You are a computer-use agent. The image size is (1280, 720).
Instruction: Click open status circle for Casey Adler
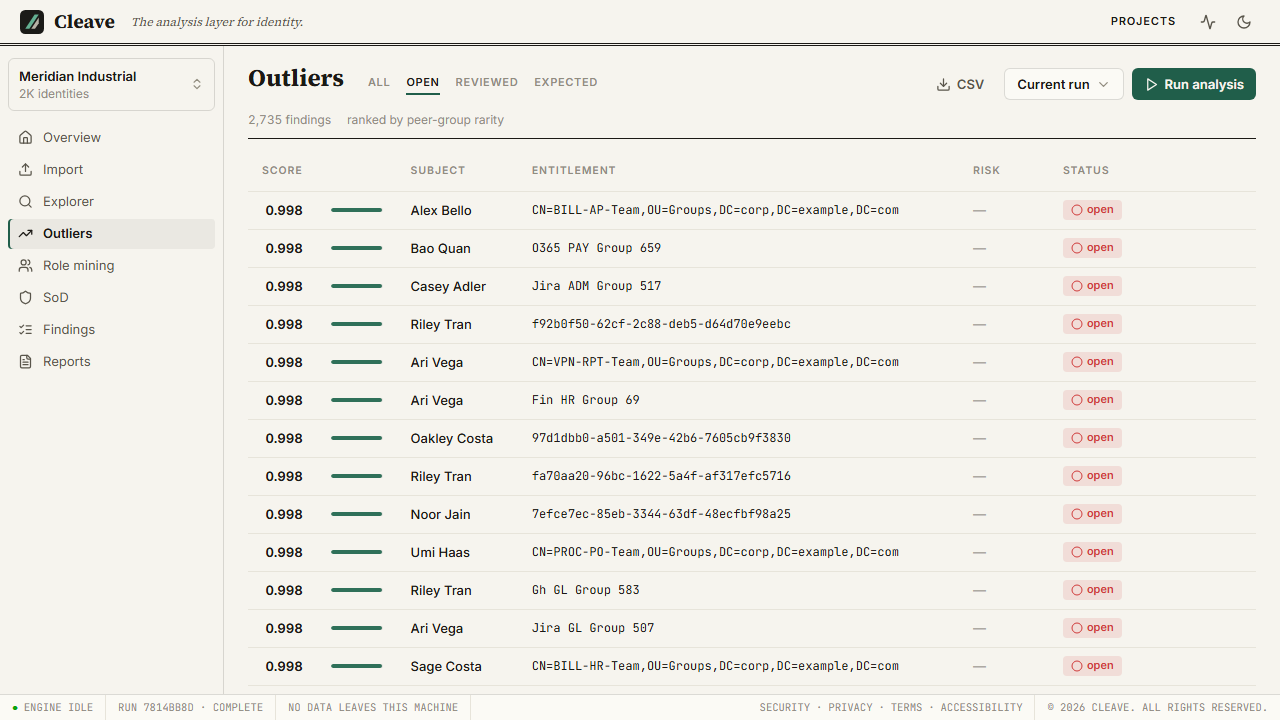1077,286
